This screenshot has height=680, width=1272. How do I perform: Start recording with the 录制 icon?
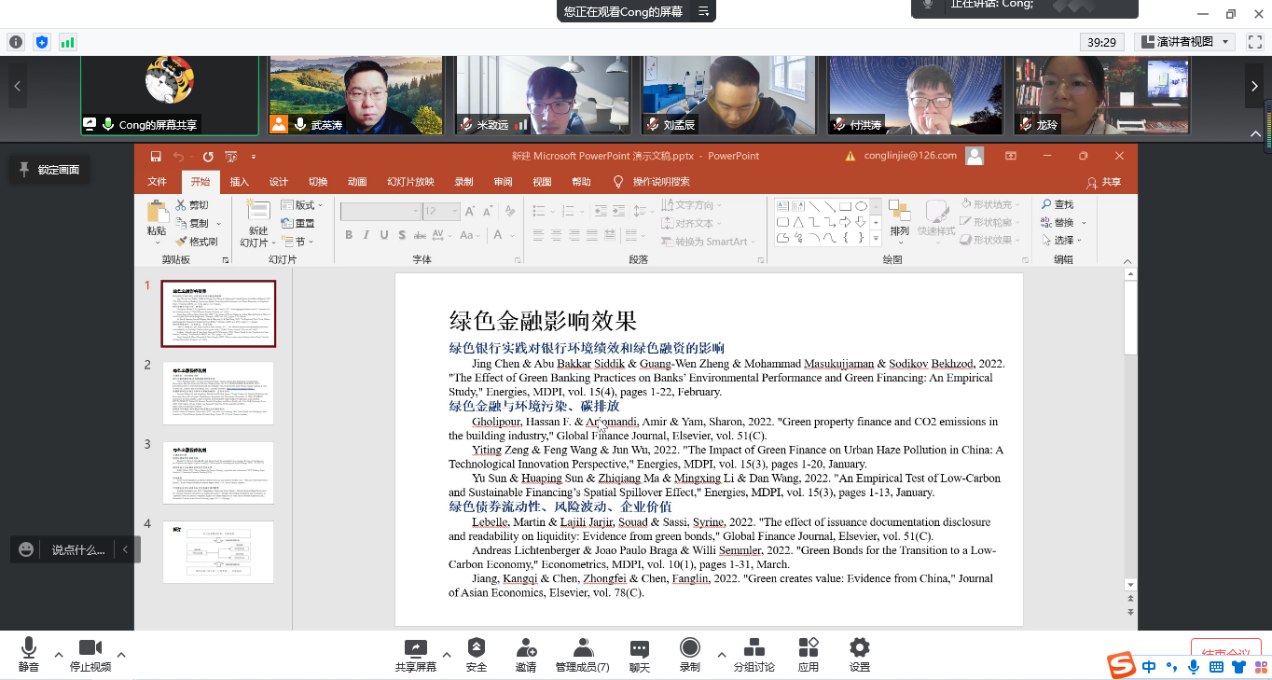[690, 654]
